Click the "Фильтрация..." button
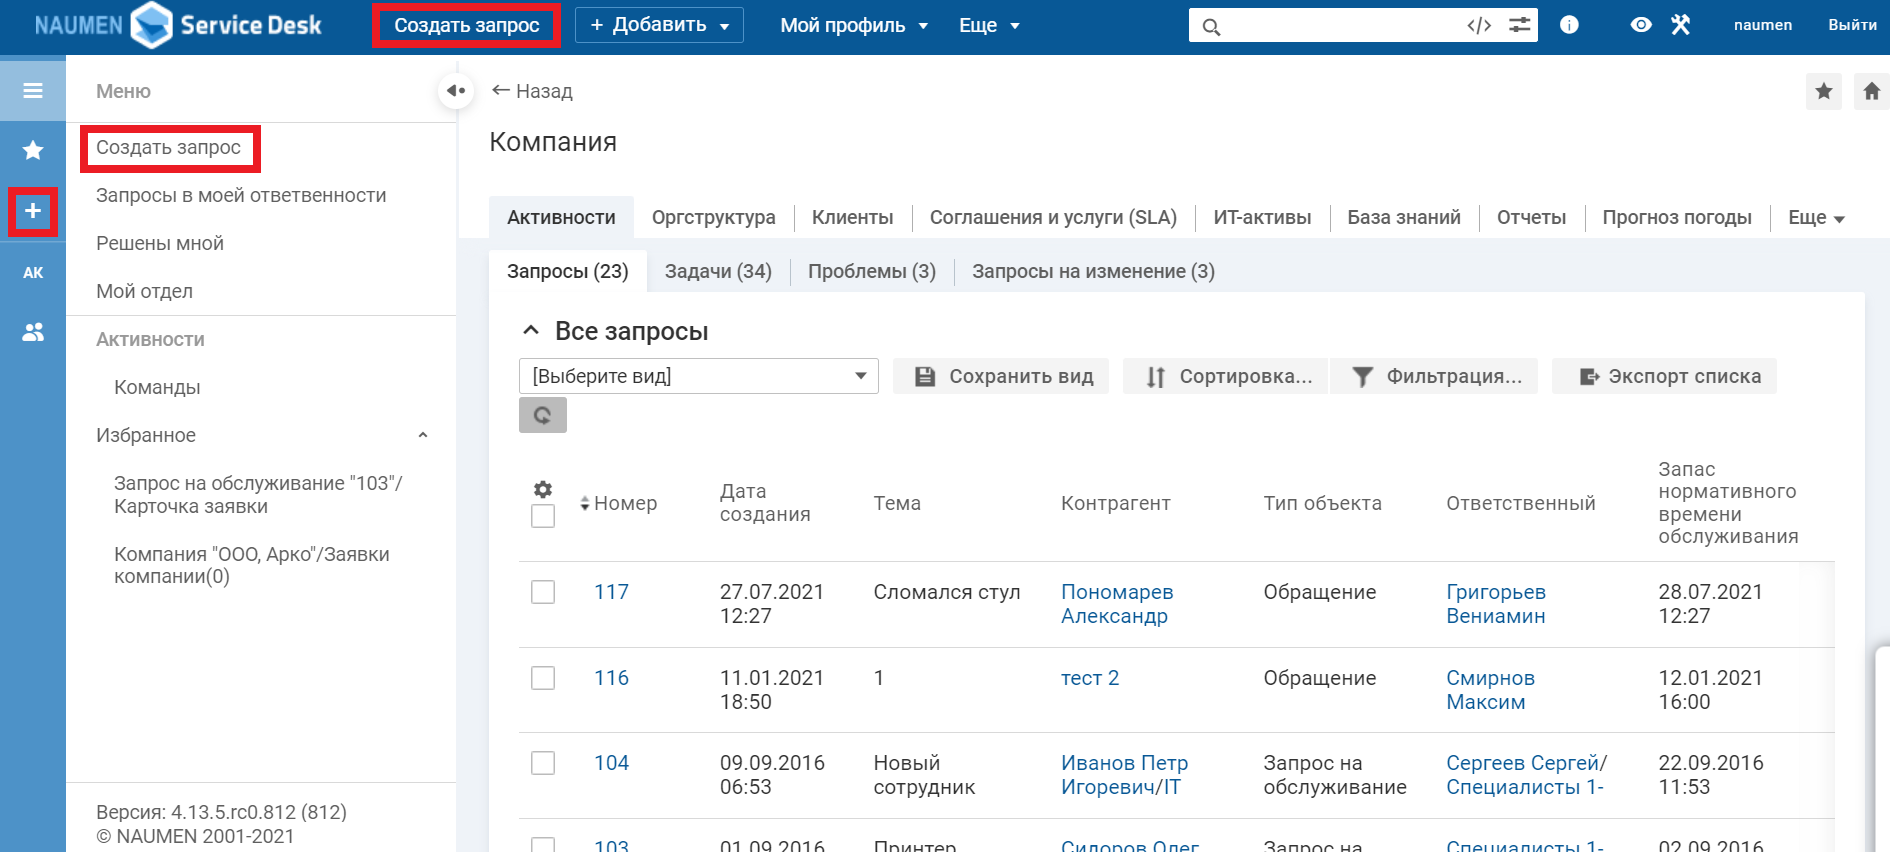 pos(1436,376)
